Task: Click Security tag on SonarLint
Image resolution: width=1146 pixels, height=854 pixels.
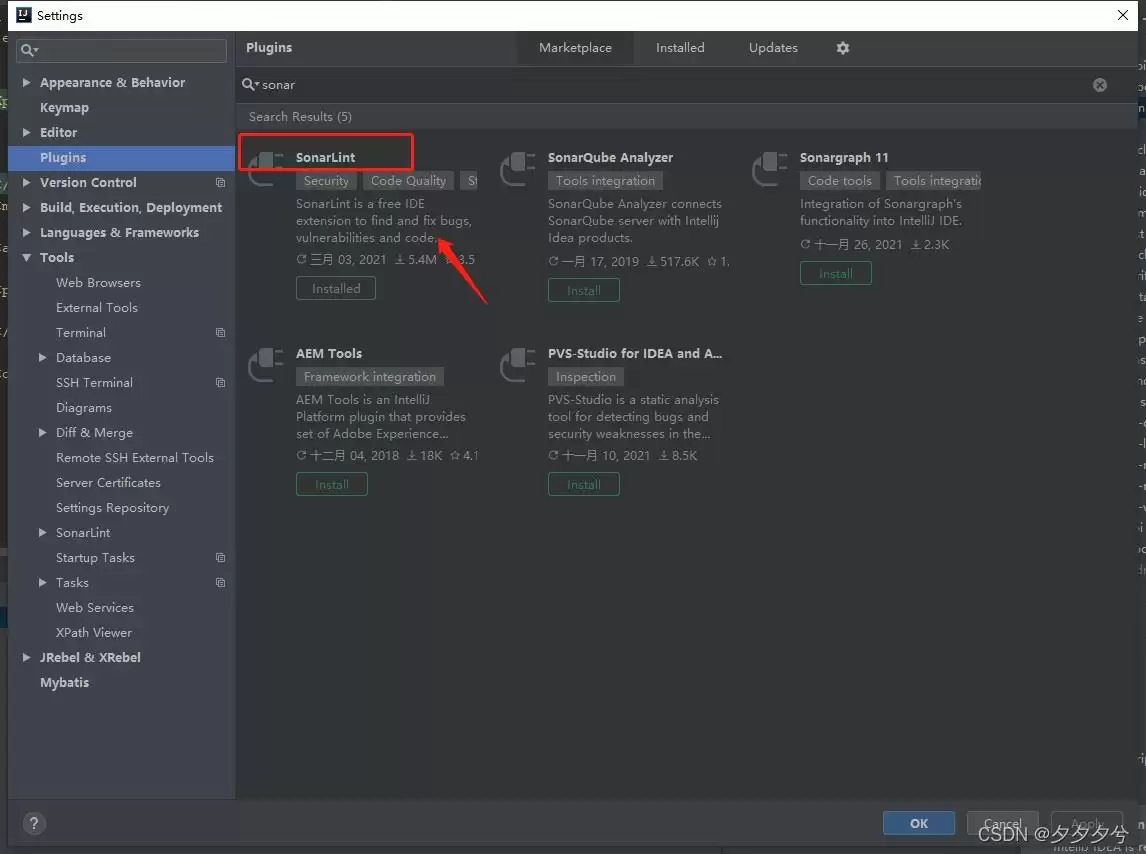Action: pos(326,181)
